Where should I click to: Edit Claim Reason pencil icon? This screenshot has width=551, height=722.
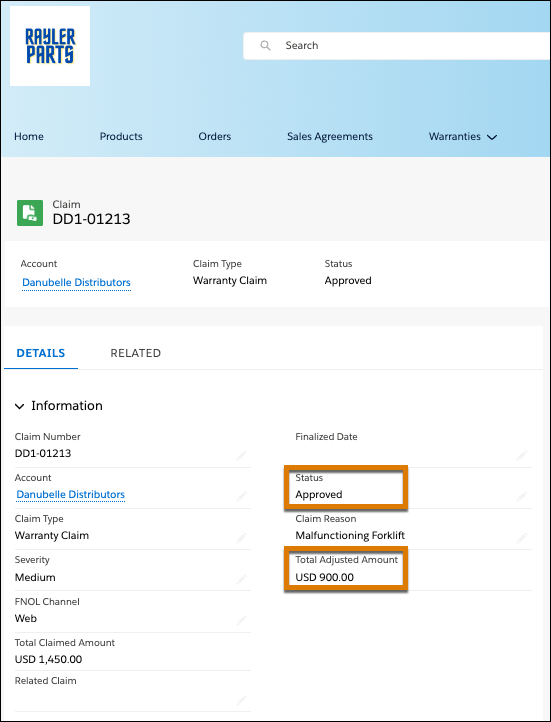pyautogui.click(x=522, y=538)
